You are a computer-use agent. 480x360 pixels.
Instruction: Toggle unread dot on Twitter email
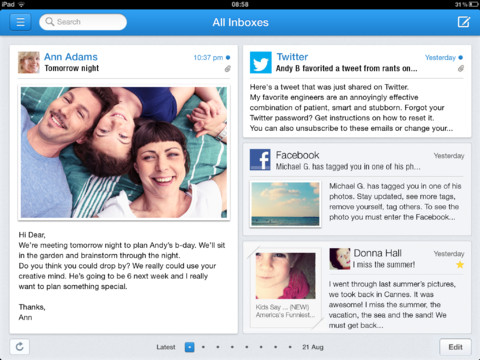click(x=461, y=57)
